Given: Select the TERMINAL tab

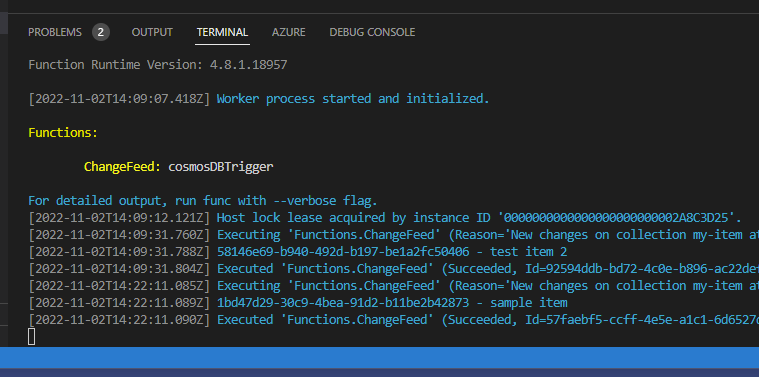Looking at the screenshot, I should click(222, 32).
